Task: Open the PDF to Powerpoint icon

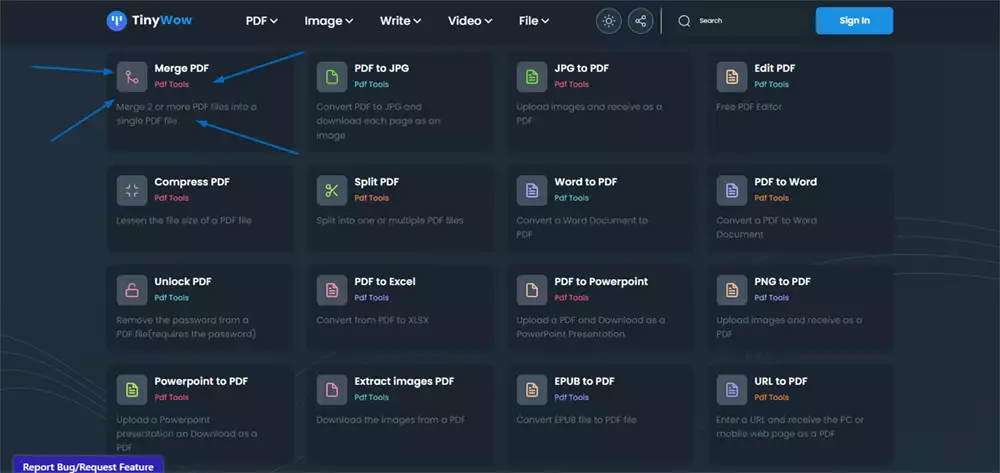Action: pos(532,290)
